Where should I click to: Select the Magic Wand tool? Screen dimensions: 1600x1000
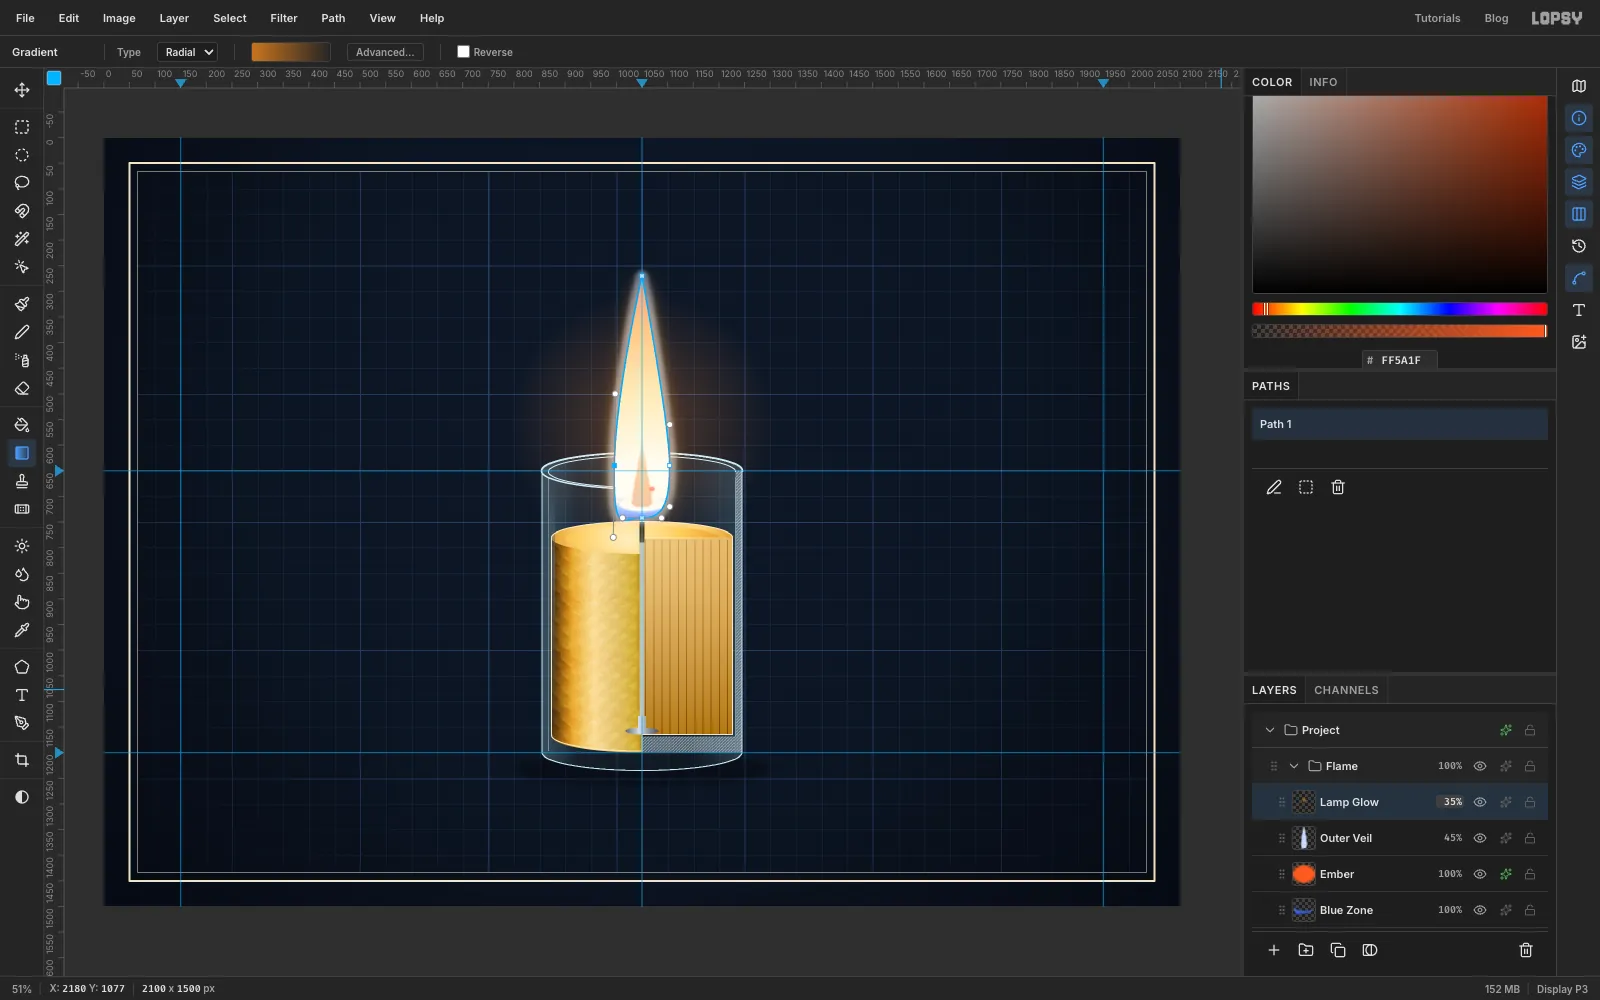[x=22, y=239]
